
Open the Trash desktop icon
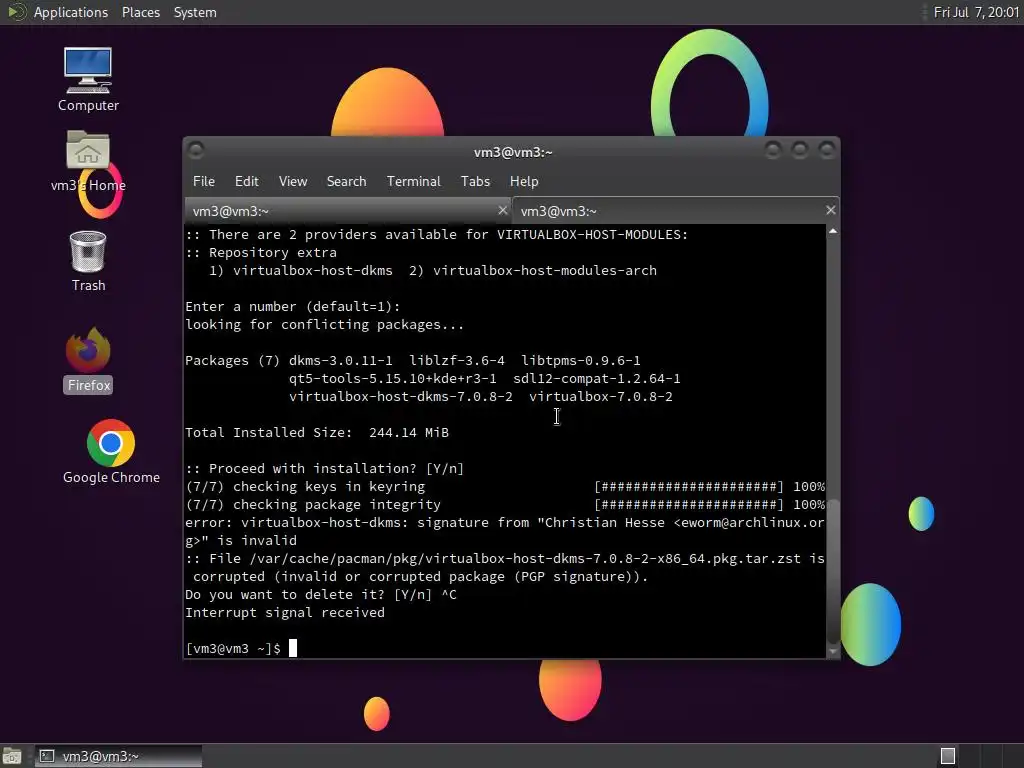click(x=88, y=261)
